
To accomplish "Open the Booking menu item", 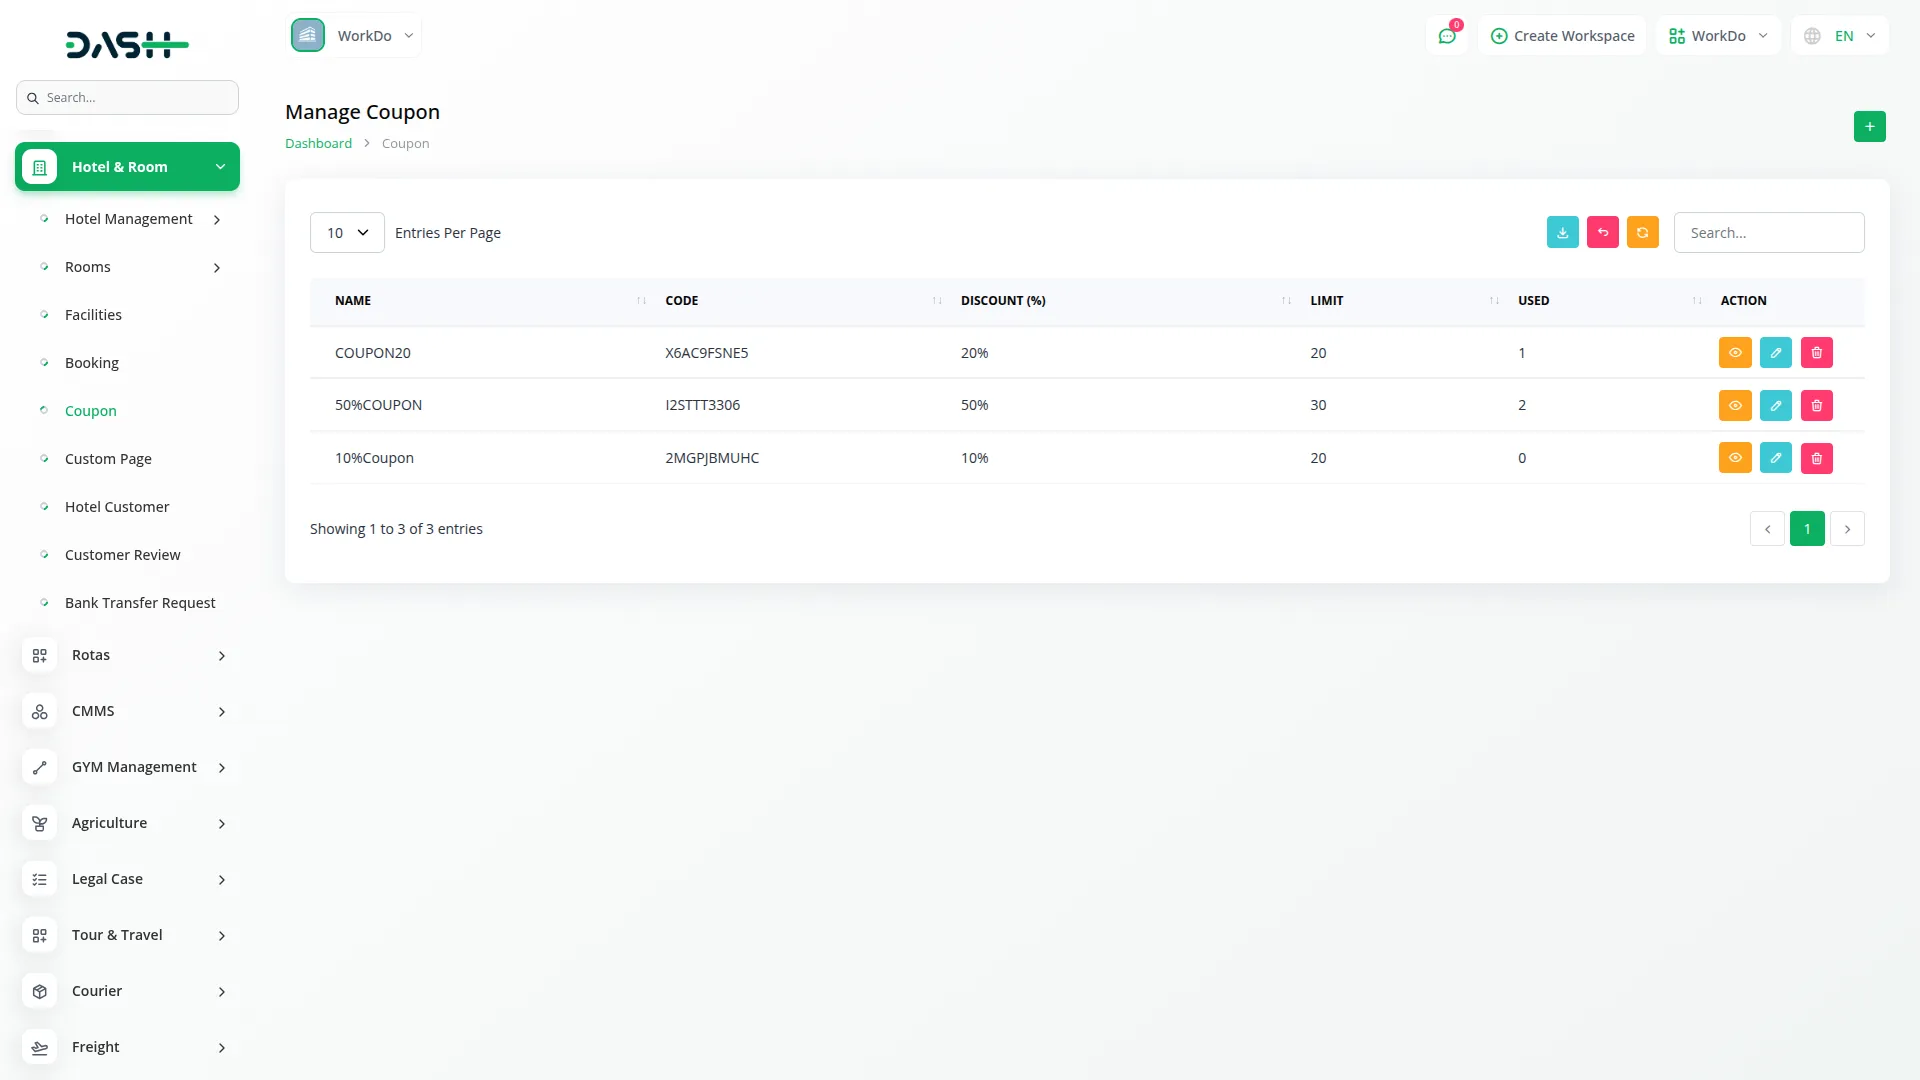I will pos(92,363).
